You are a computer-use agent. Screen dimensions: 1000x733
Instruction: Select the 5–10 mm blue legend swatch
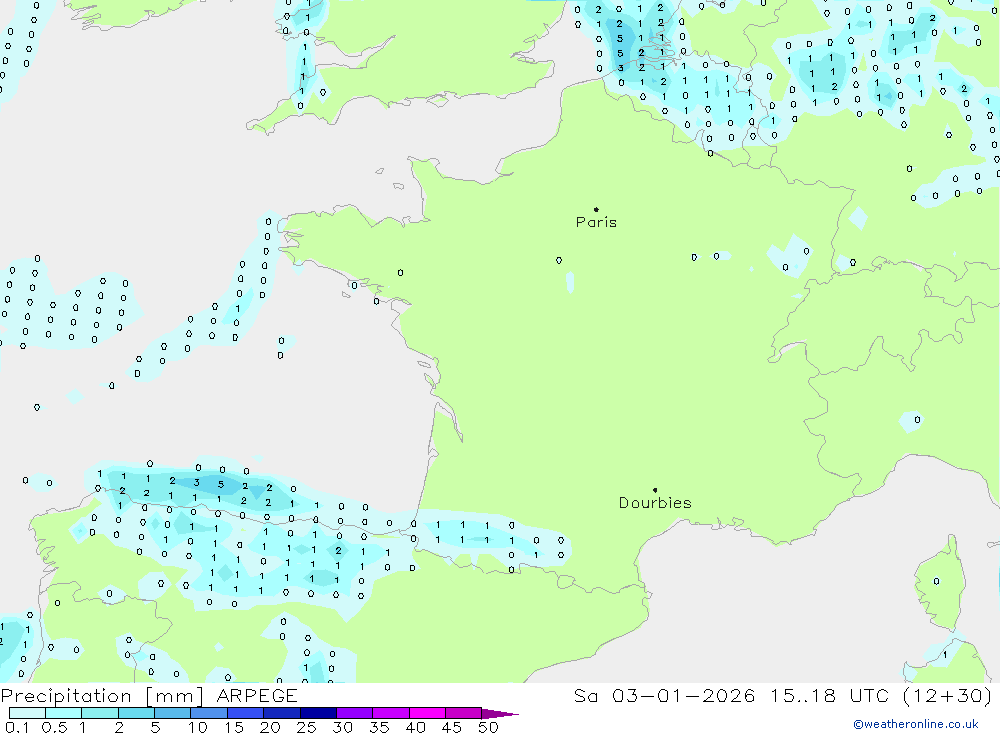click(173, 713)
